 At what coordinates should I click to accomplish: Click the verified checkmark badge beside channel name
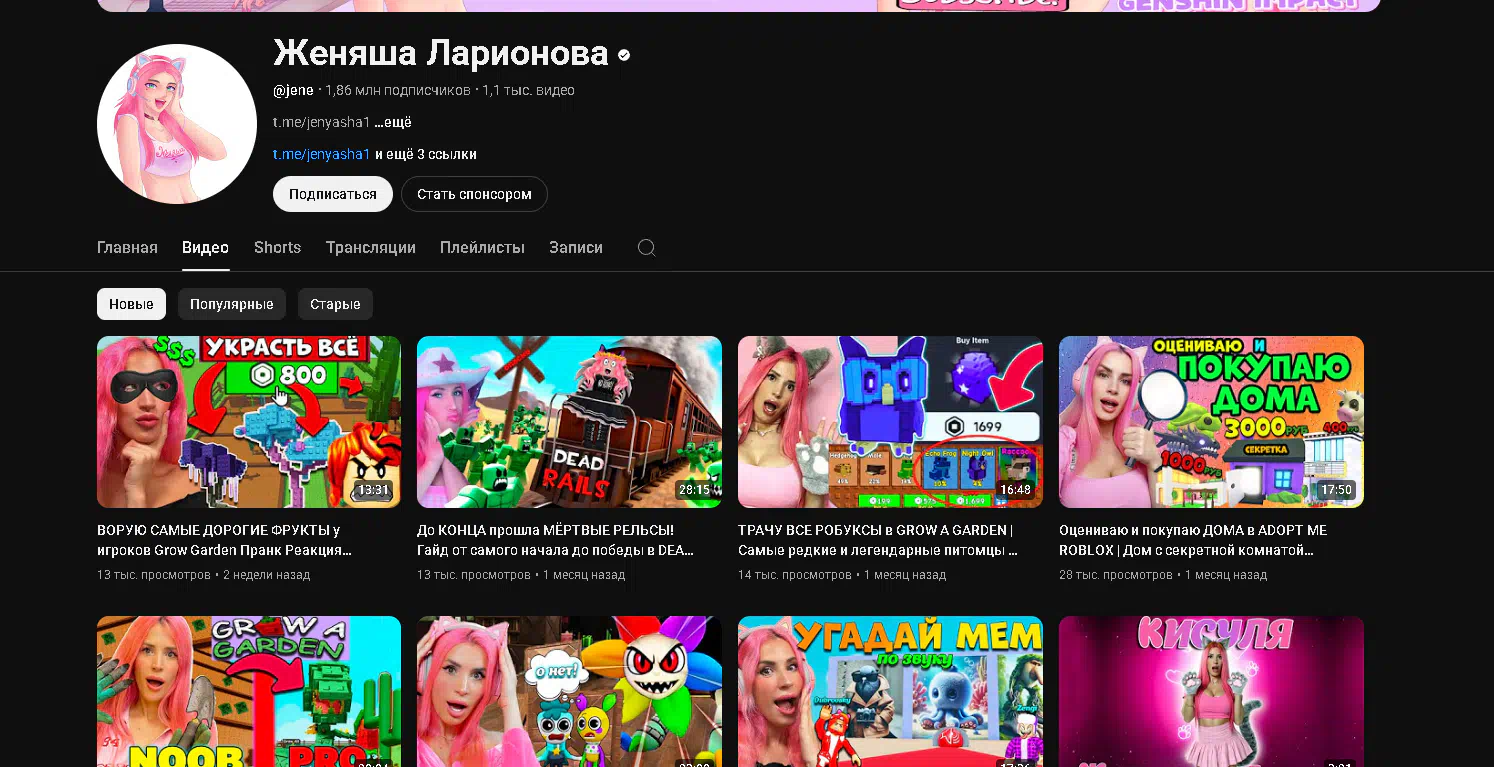624,55
